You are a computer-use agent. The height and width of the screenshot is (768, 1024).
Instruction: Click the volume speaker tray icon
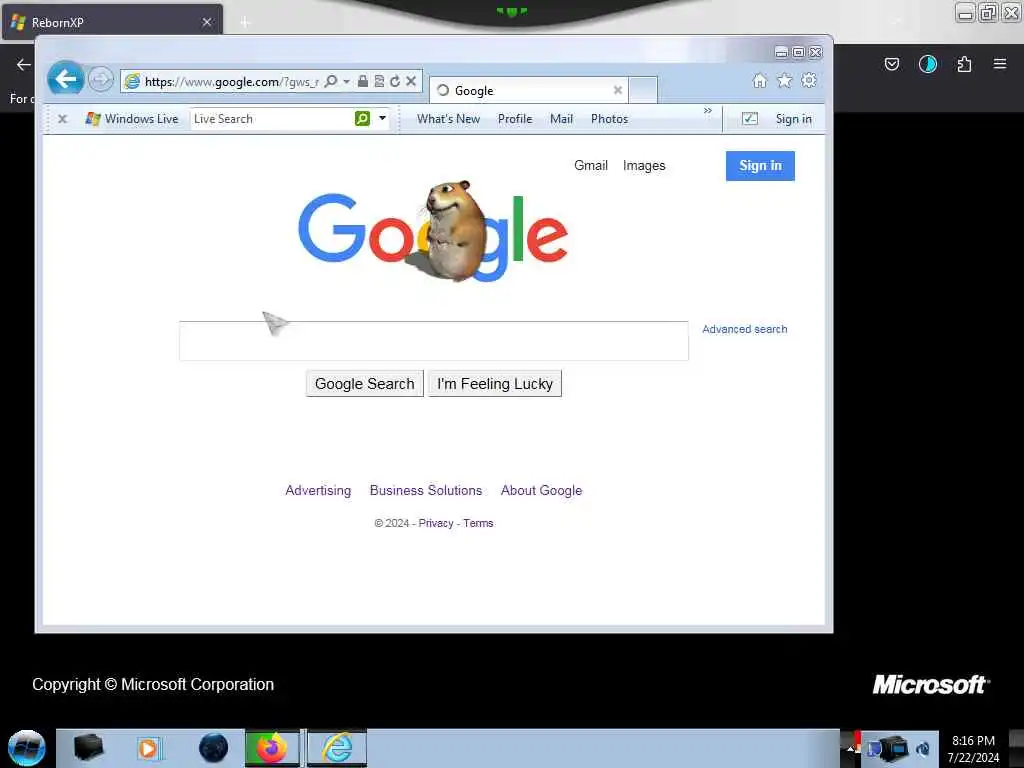click(x=924, y=749)
